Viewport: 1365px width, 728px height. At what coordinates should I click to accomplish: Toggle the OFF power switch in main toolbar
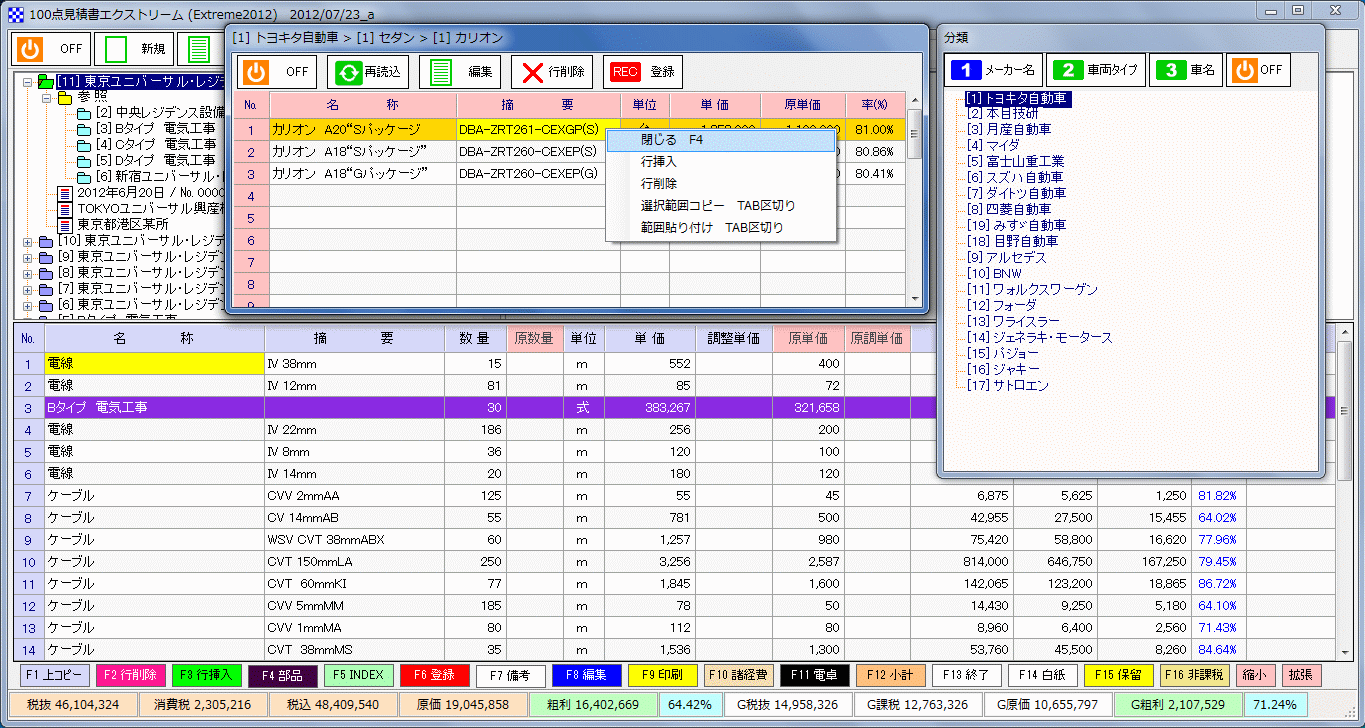point(50,48)
